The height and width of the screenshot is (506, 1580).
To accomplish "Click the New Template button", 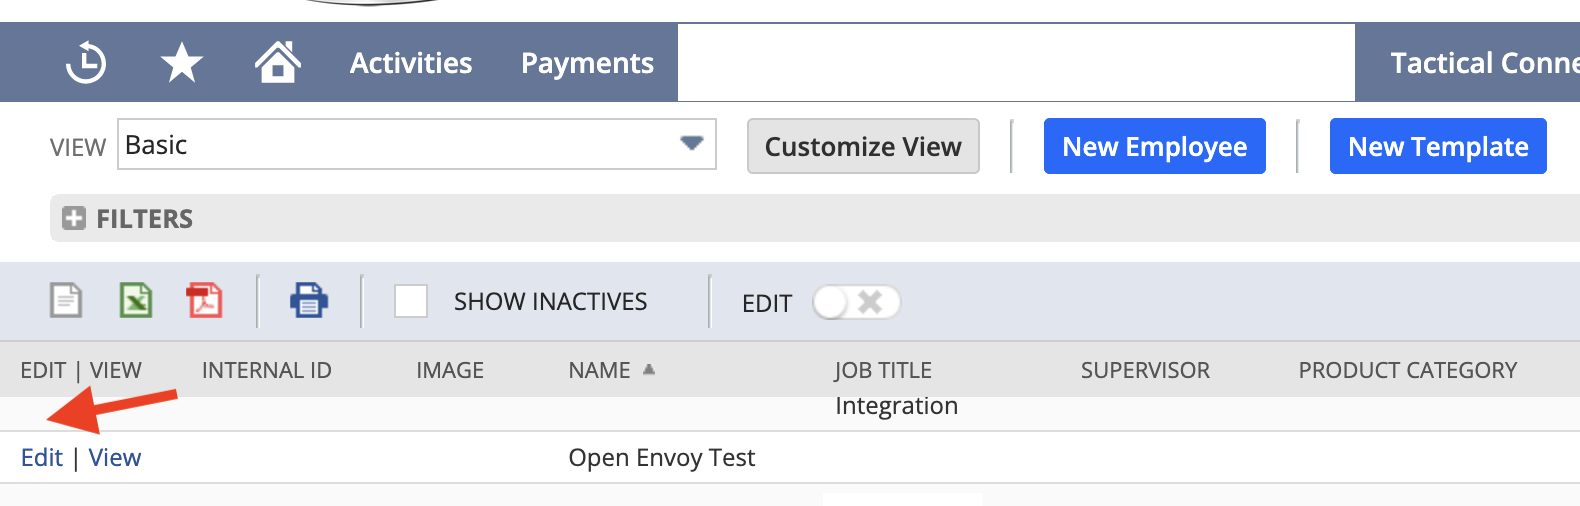I will click(1438, 146).
